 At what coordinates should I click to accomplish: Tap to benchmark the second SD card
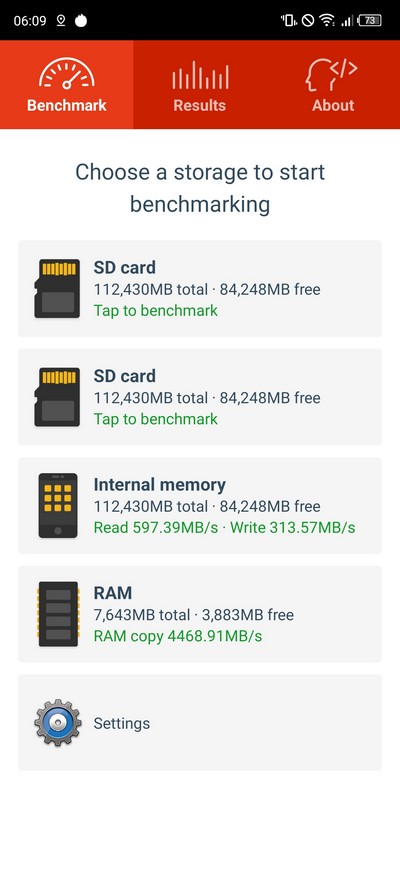[x=156, y=419]
